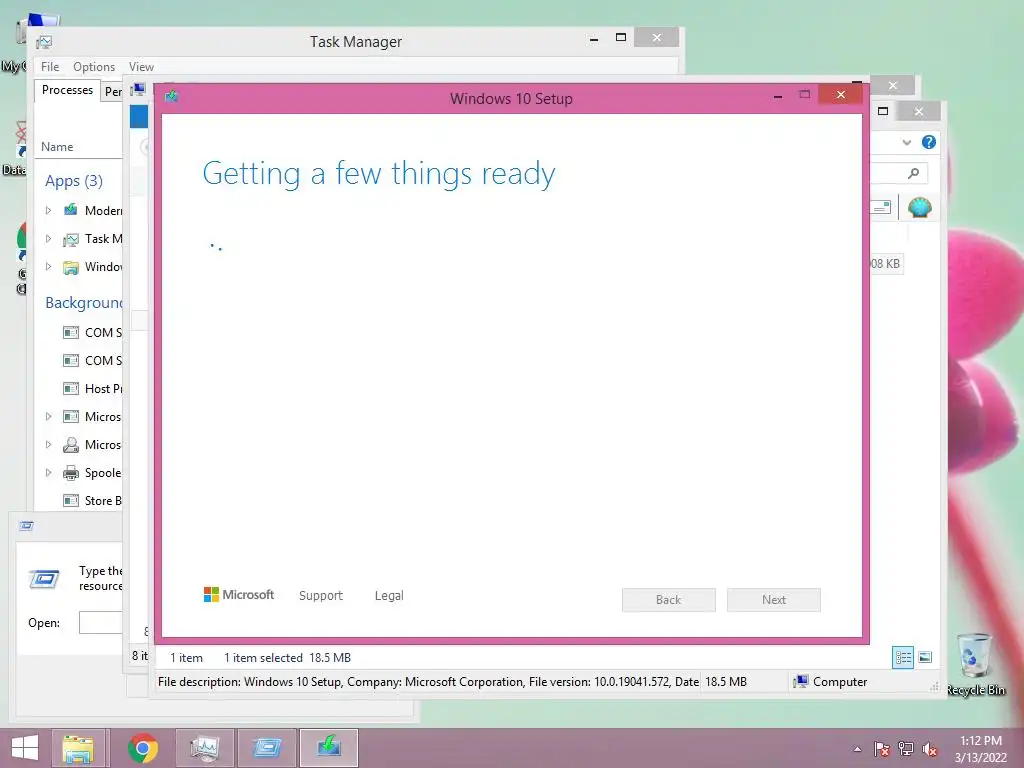Select the Processes tab in Task Manager

[67, 90]
